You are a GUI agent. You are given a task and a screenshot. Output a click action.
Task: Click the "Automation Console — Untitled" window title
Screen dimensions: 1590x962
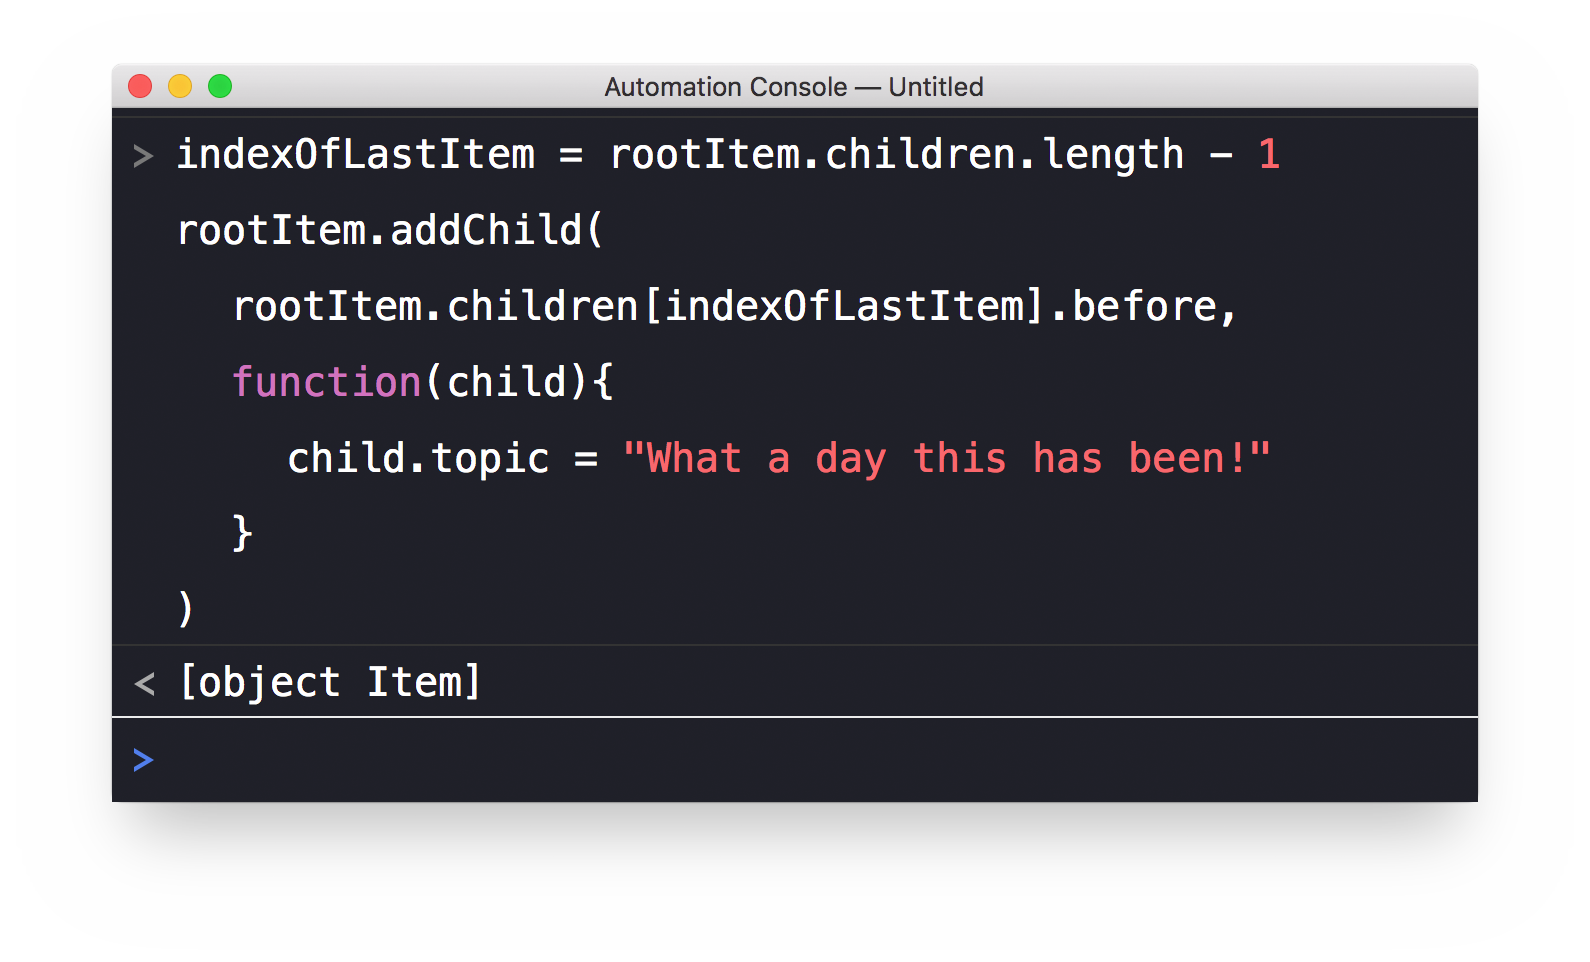[x=794, y=87]
